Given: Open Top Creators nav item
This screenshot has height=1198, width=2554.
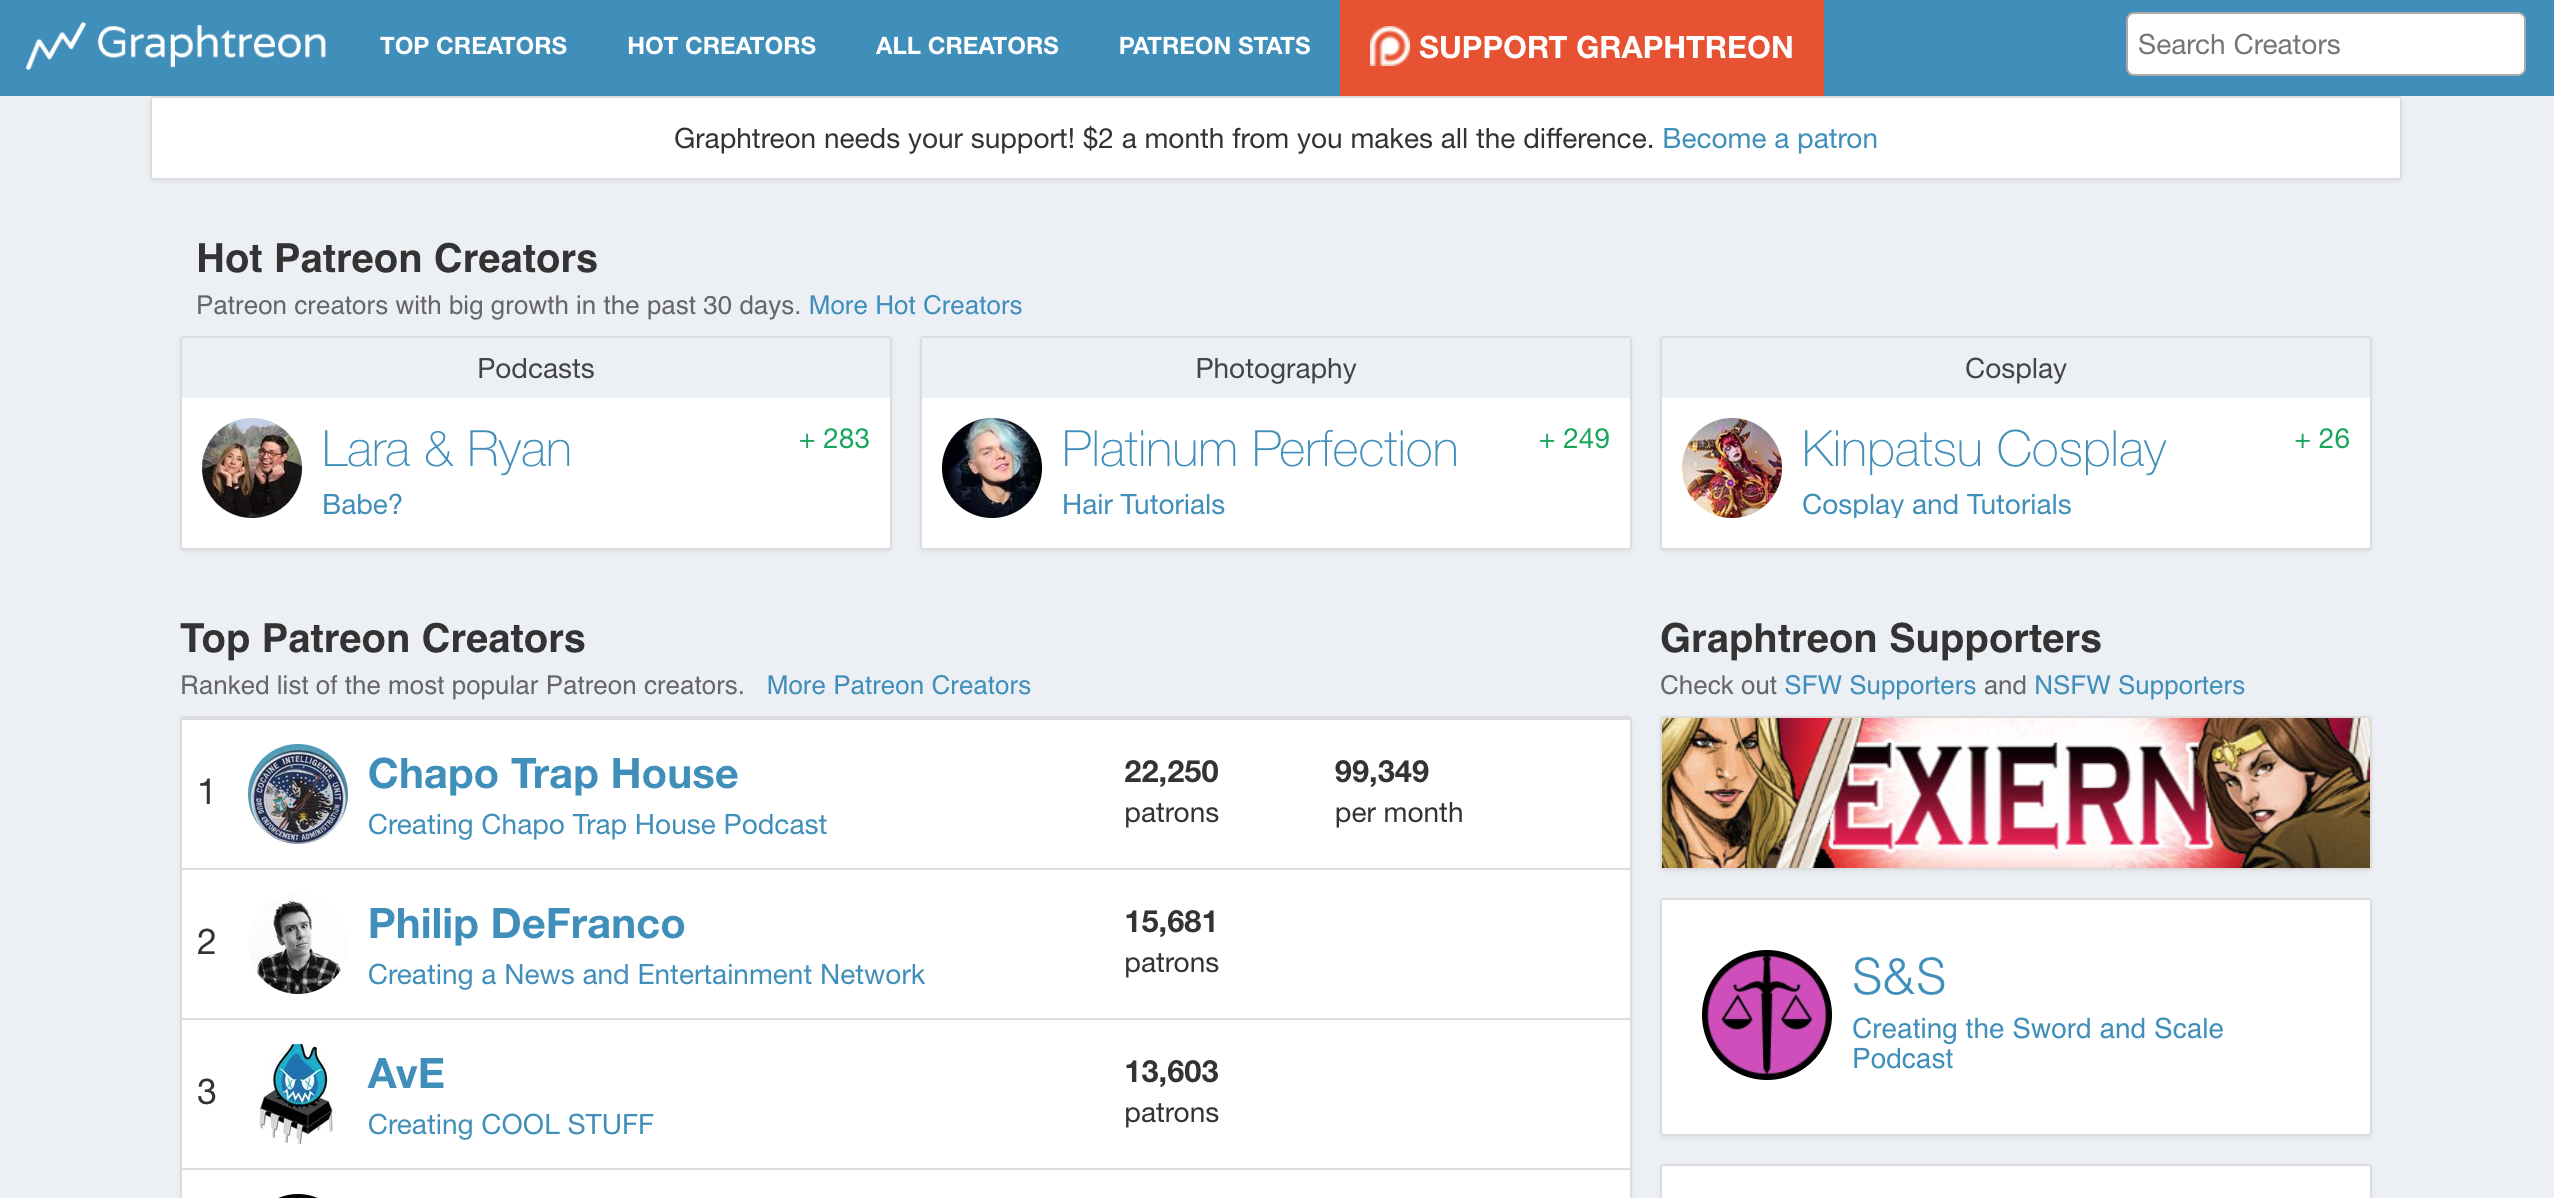Looking at the screenshot, I should tap(473, 46).
